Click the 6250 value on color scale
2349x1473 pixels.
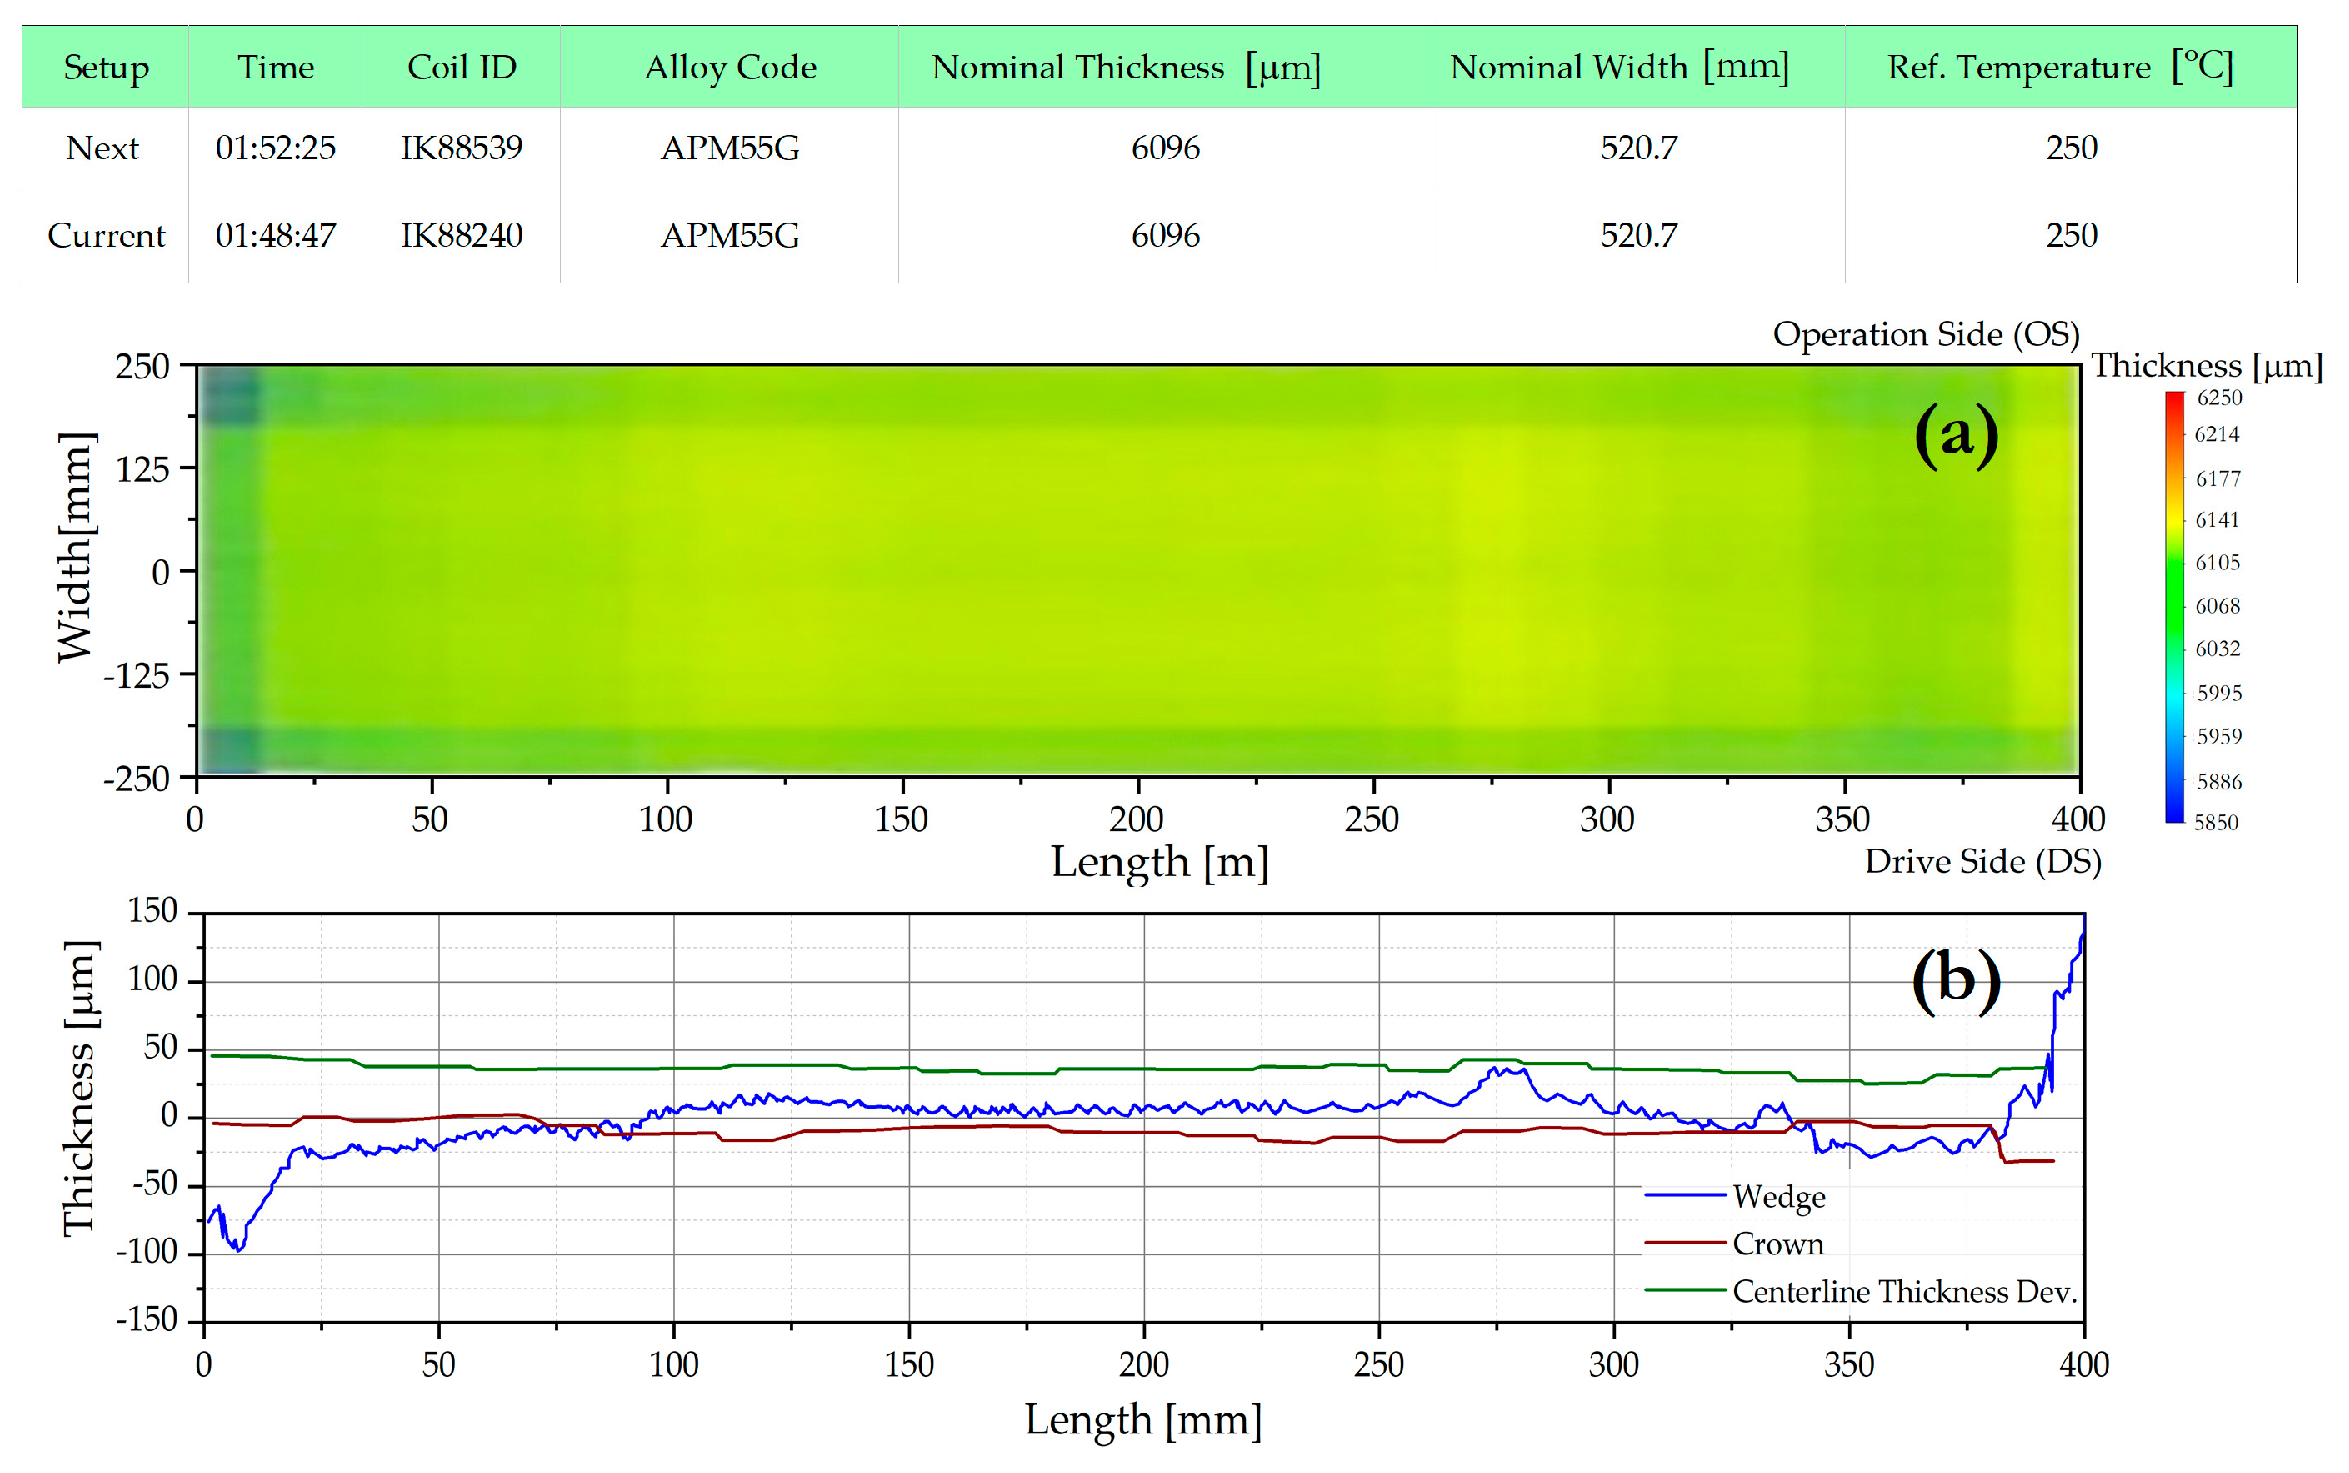[2219, 398]
